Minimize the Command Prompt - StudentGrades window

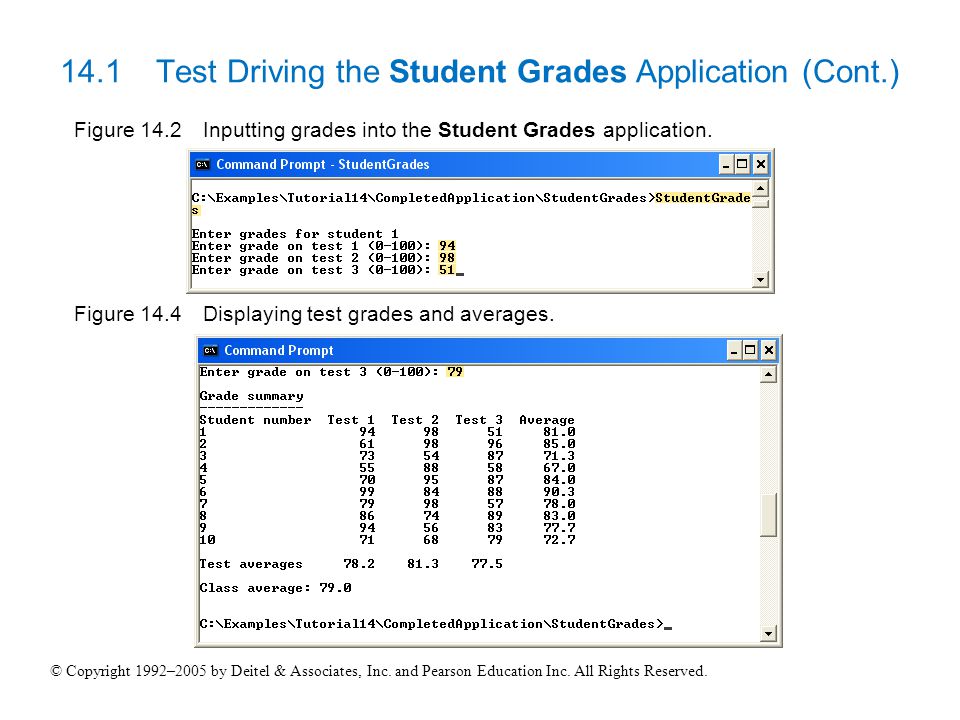pos(726,165)
